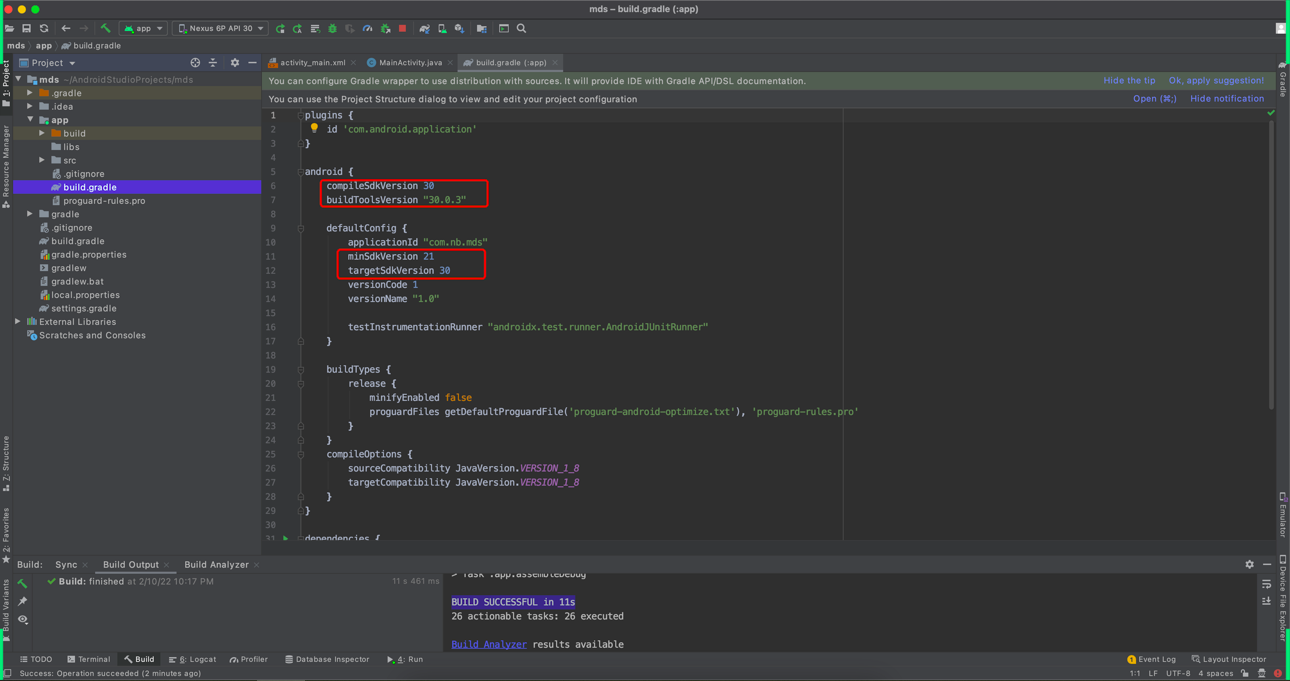Open Project panel settings gear

235,63
